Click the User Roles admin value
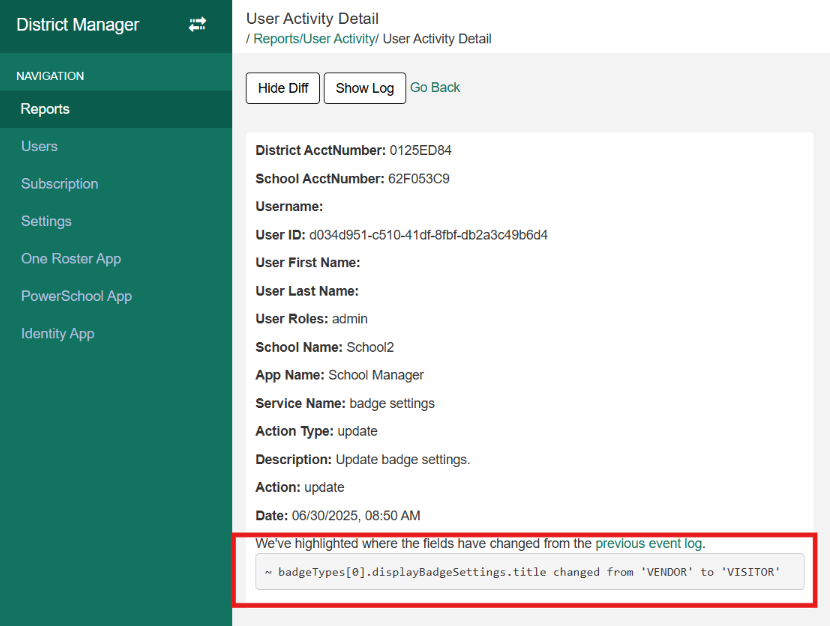Image resolution: width=830 pixels, height=626 pixels. [349, 319]
